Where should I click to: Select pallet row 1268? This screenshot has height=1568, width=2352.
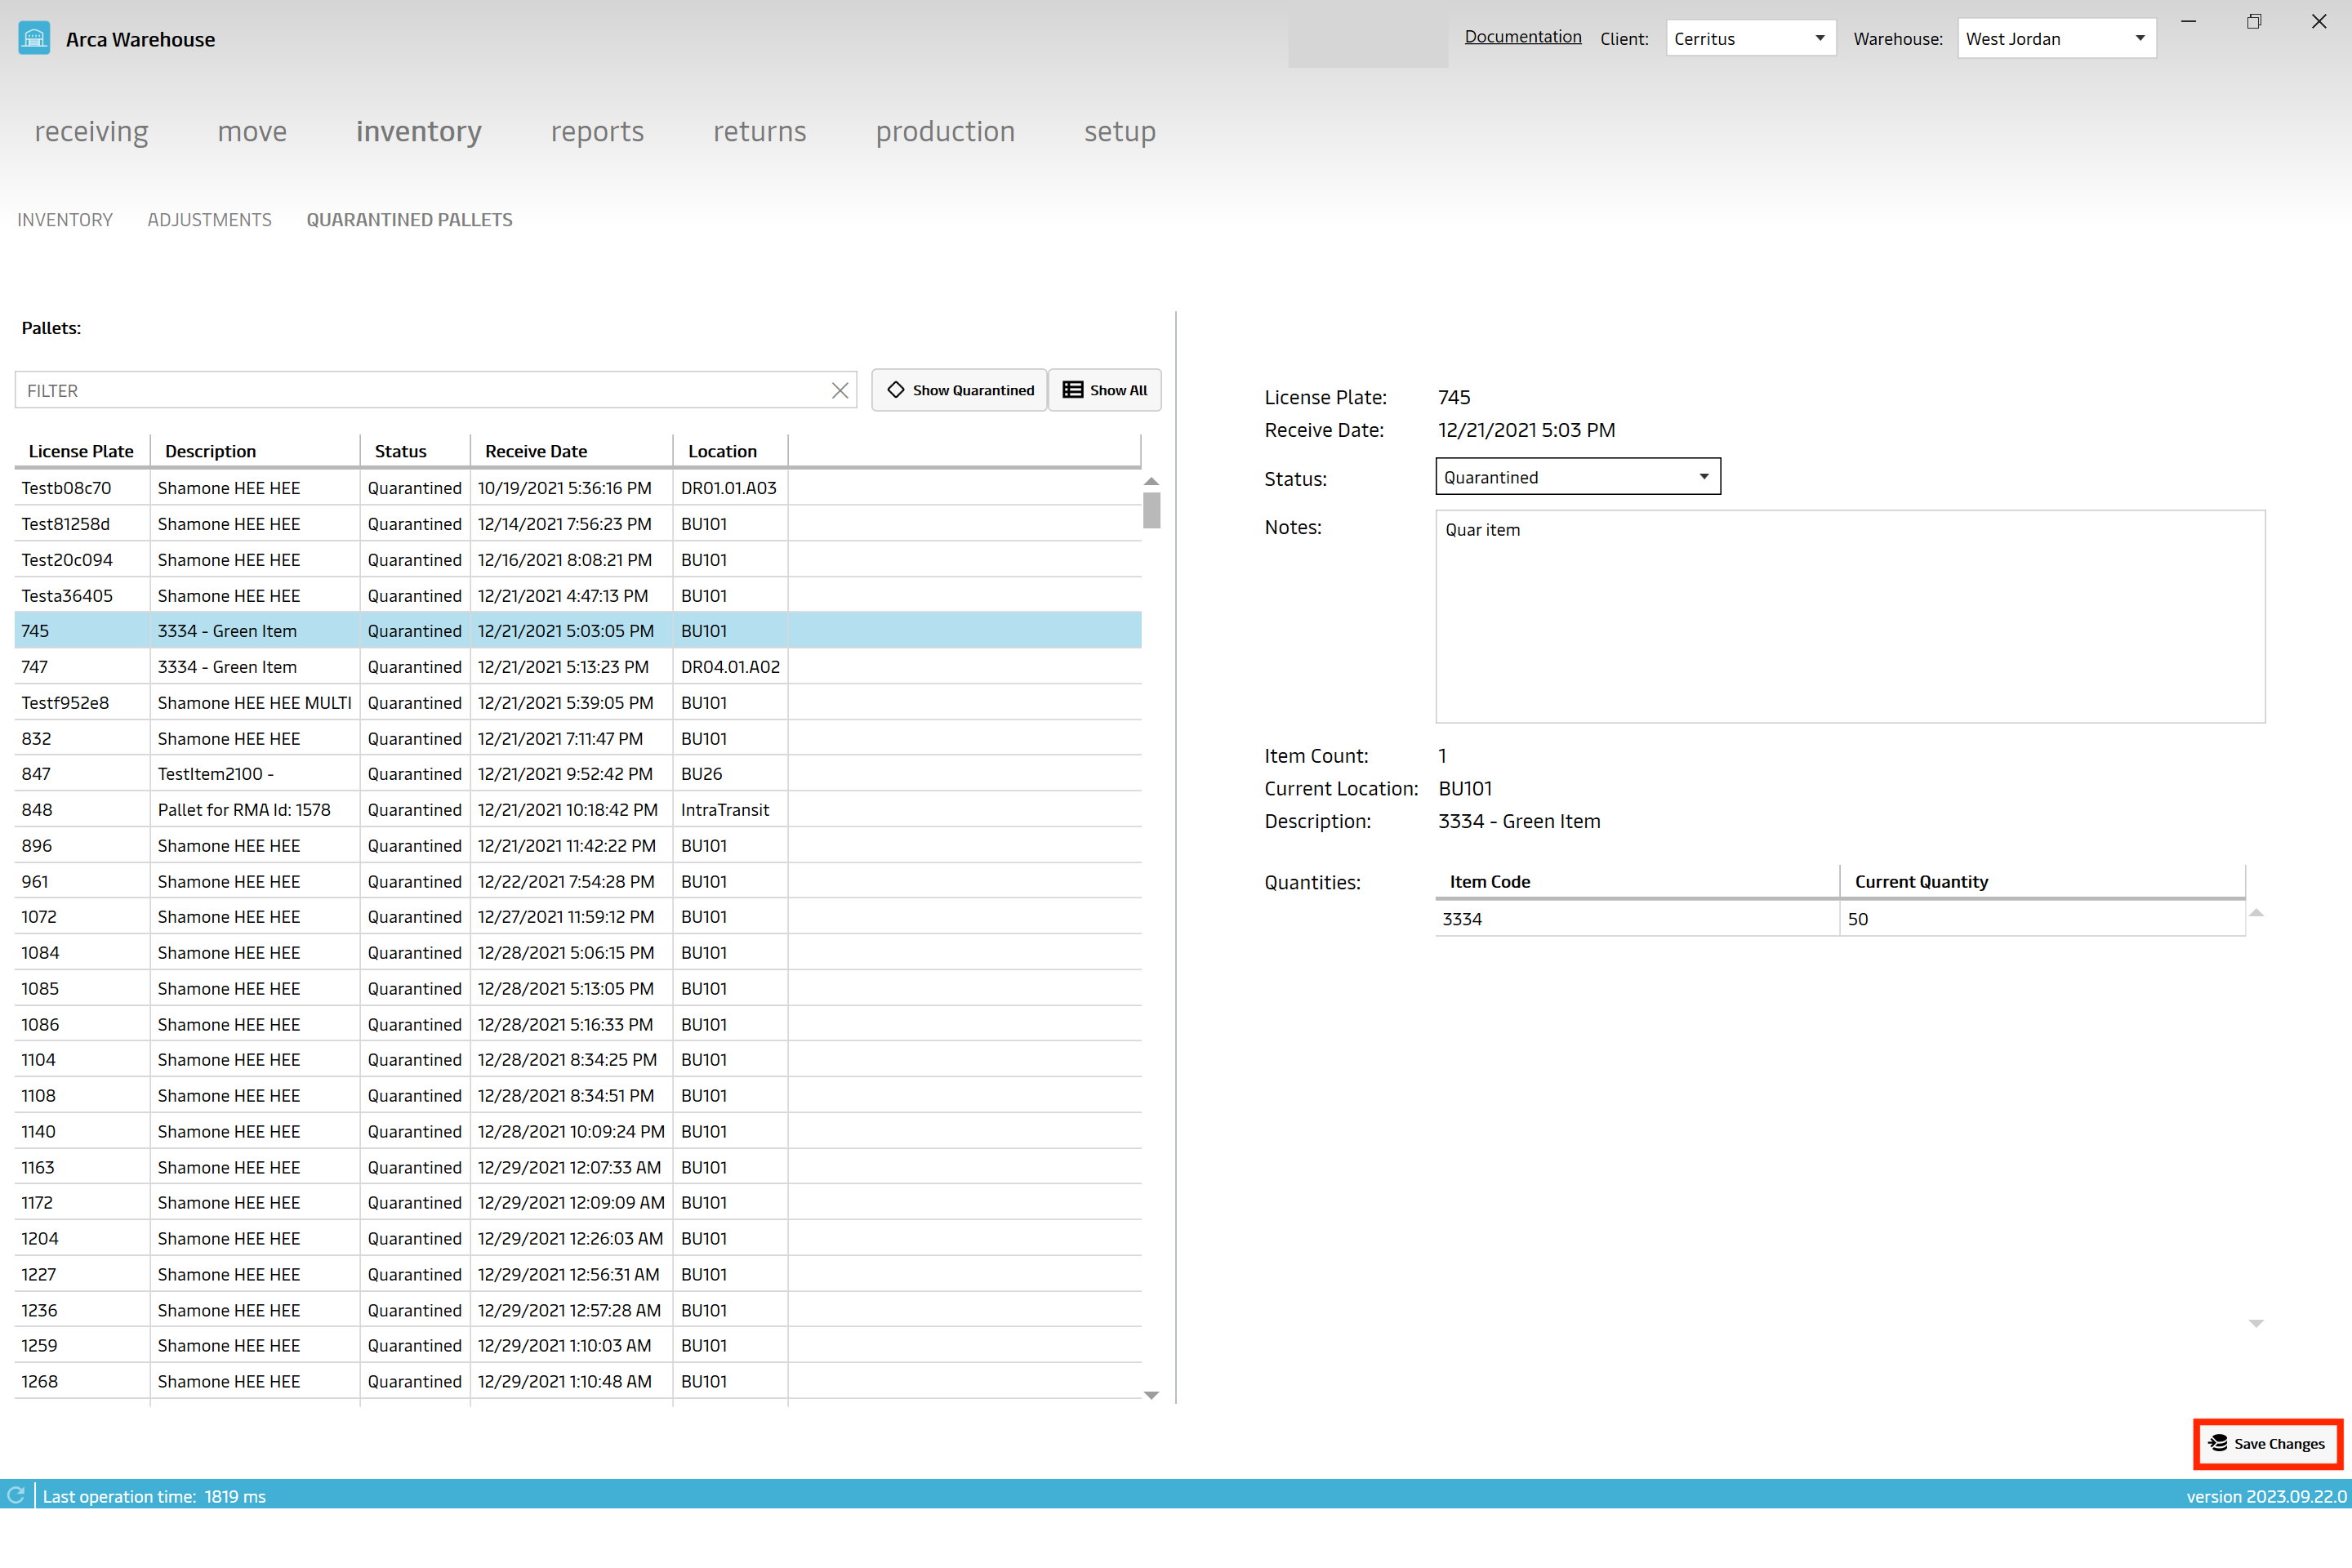click(x=578, y=1382)
